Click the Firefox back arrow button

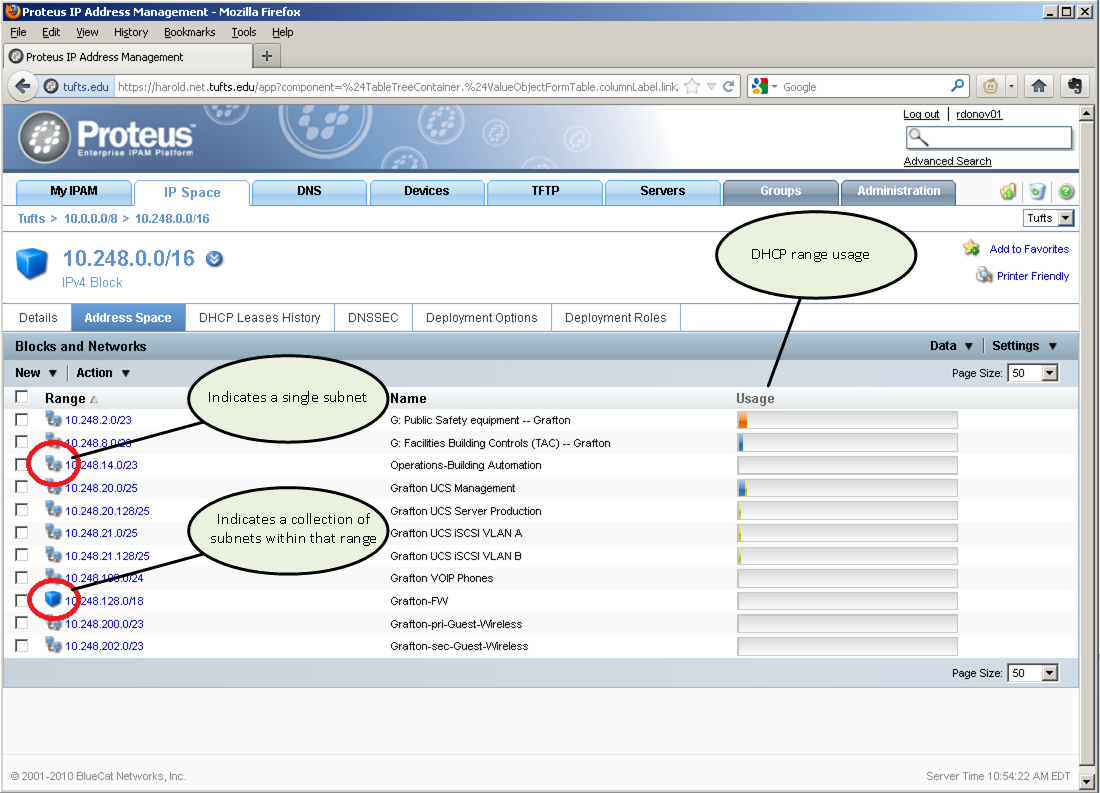click(x=22, y=86)
